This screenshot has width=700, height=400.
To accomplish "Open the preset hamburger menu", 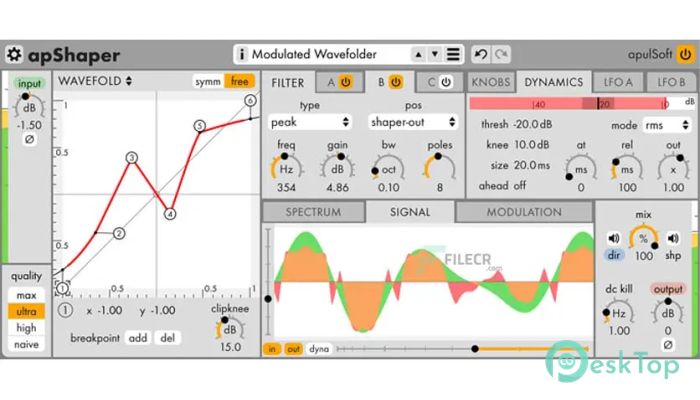I will coord(453,54).
